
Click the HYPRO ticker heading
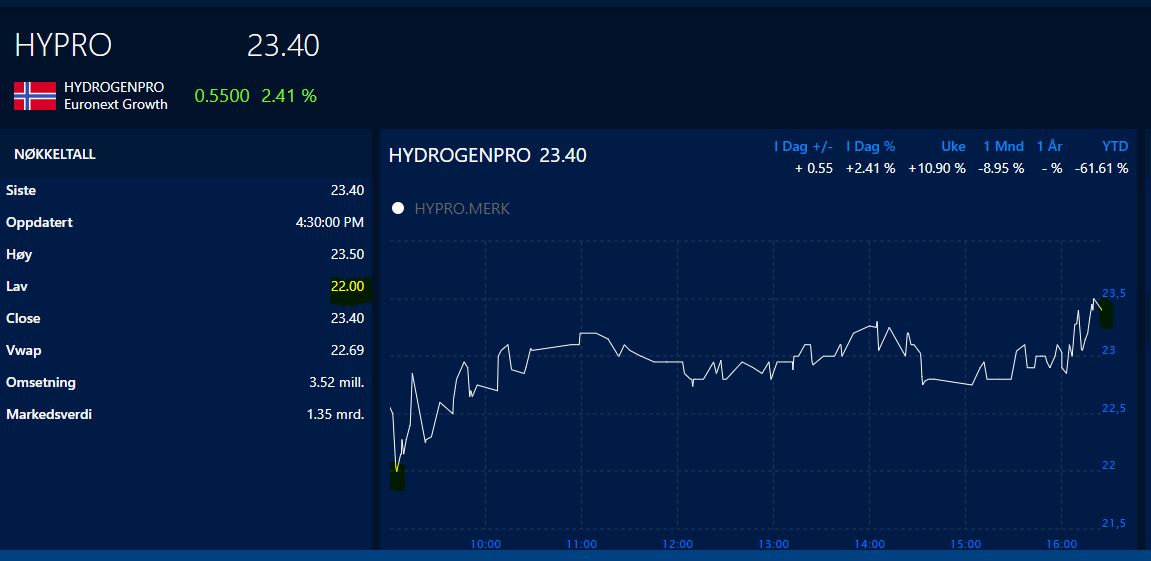point(63,46)
